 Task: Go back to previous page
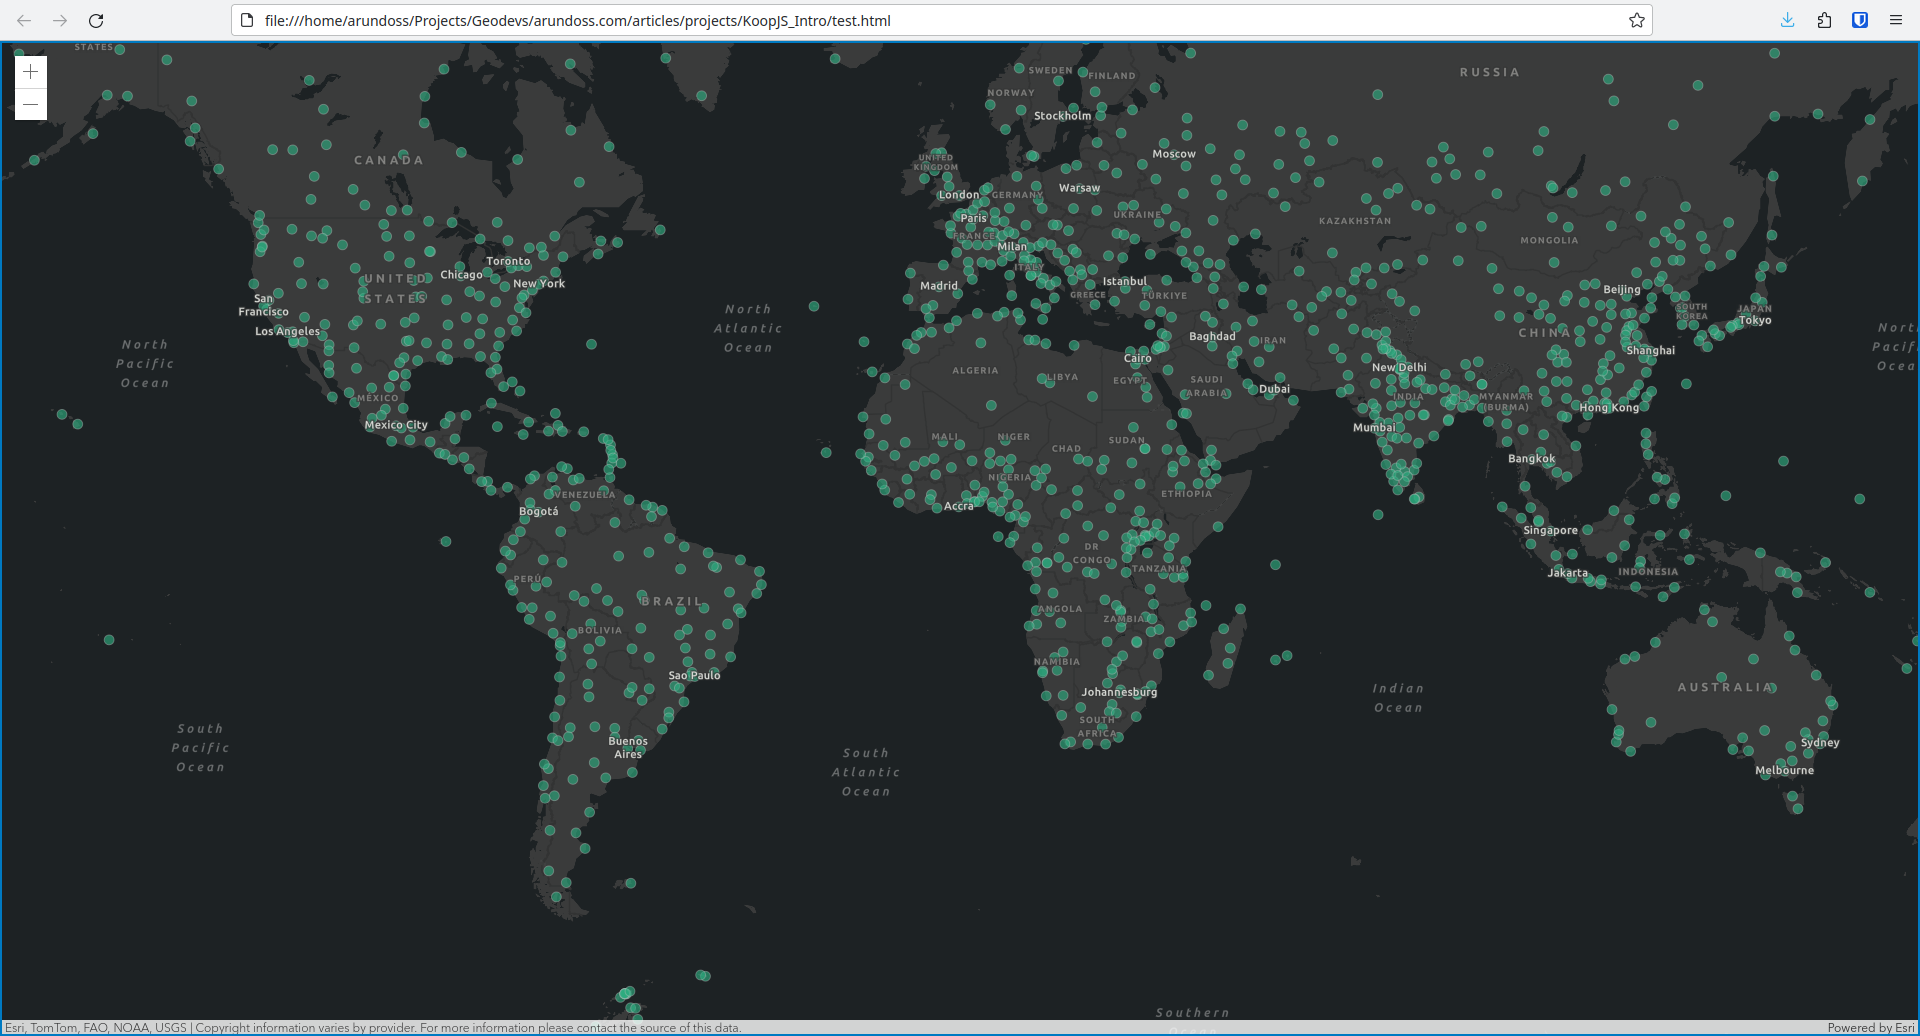24,20
